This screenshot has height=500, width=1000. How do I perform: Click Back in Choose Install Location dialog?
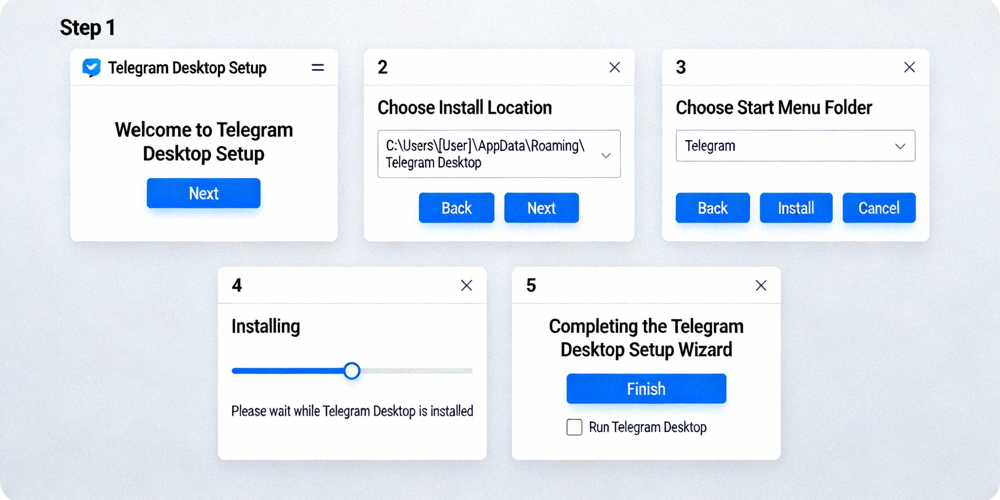point(456,208)
